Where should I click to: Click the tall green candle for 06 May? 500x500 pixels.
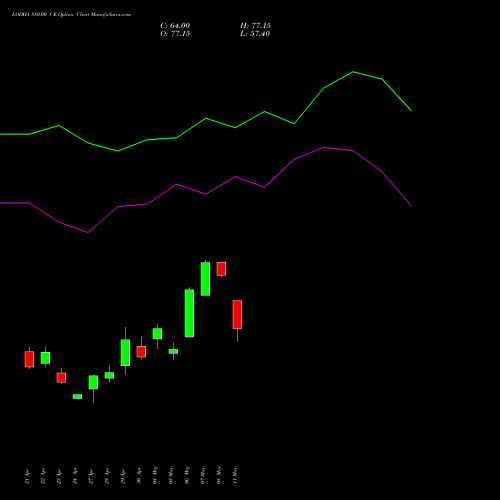pos(189,313)
